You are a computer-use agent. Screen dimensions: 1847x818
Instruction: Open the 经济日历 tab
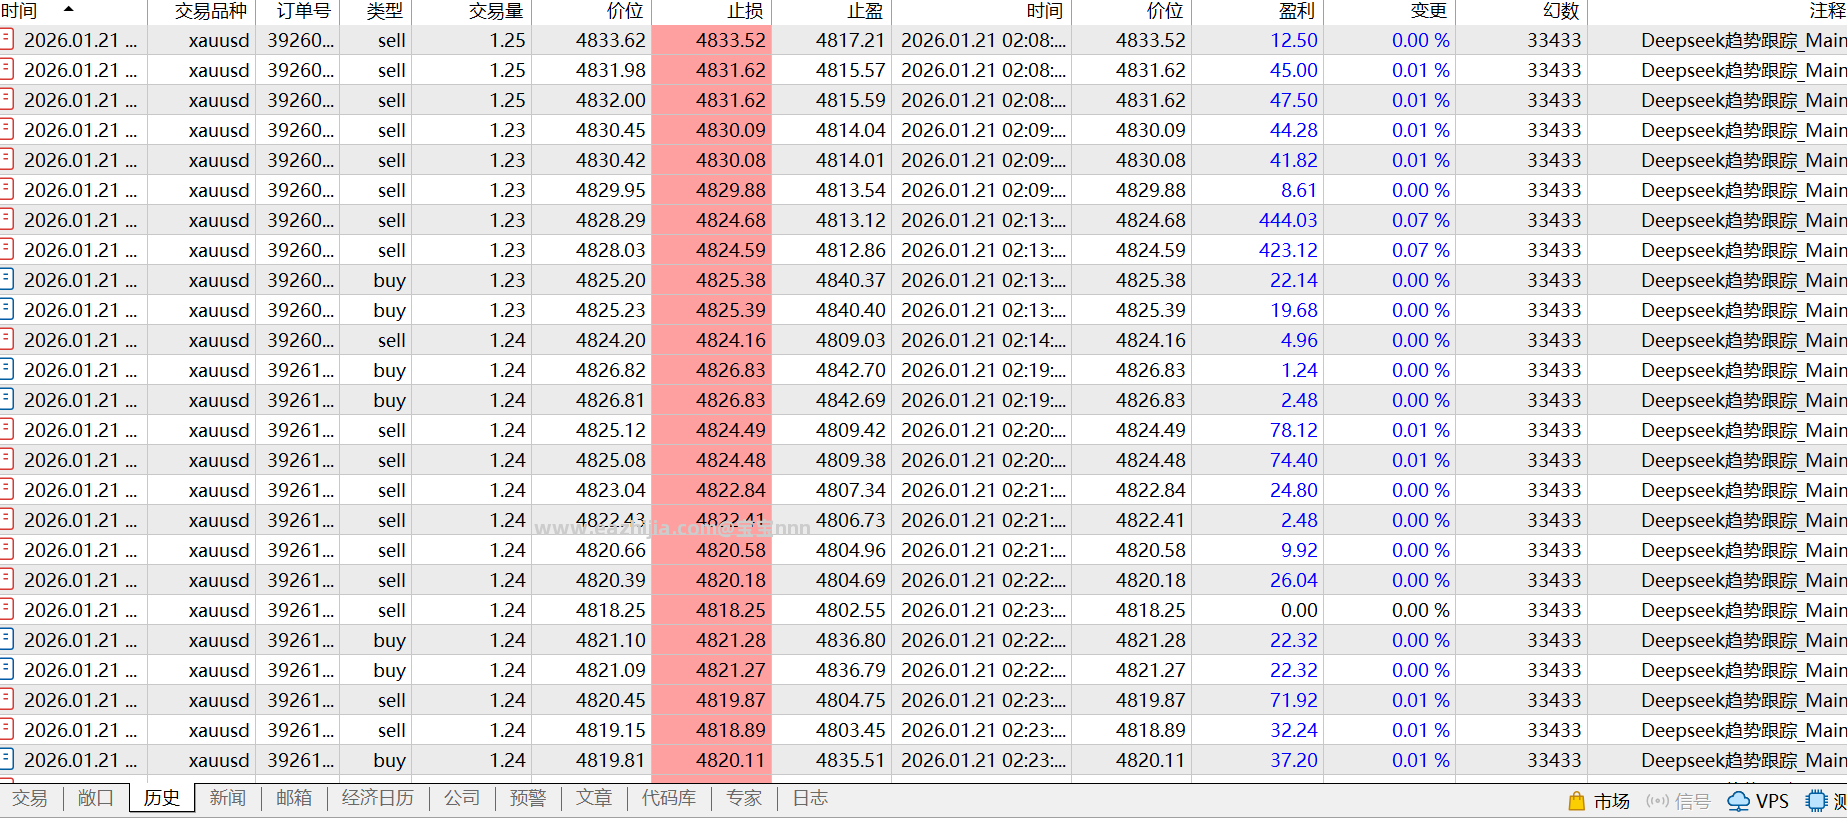(377, 798)
